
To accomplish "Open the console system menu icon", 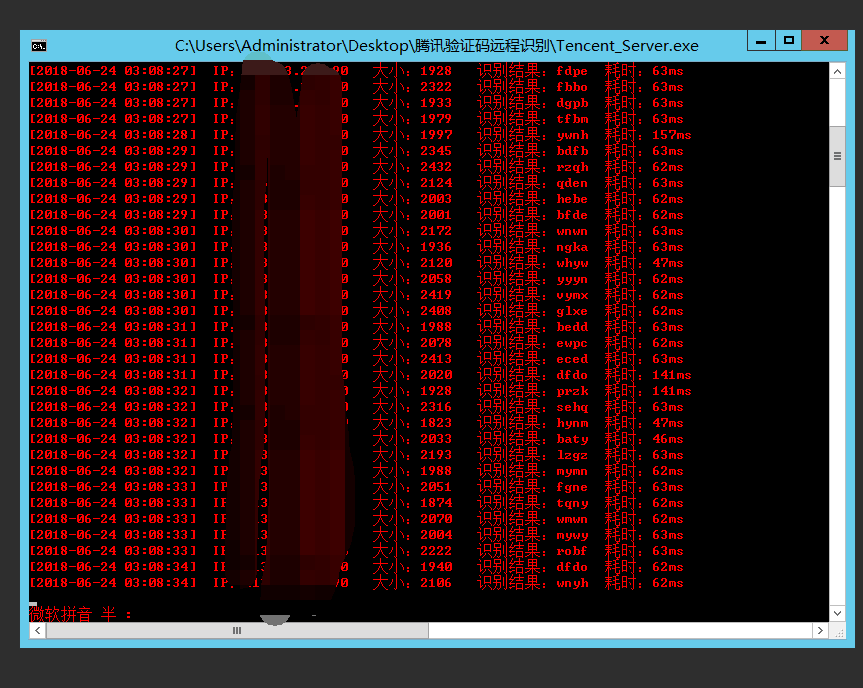I will tap(38, 45).
